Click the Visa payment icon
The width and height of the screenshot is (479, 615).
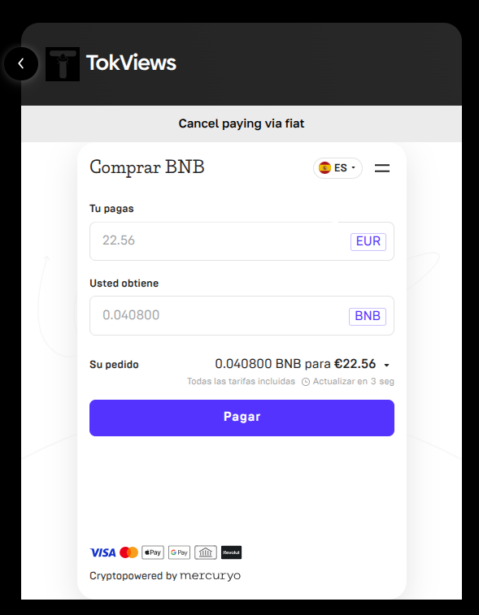click(103, 553)
